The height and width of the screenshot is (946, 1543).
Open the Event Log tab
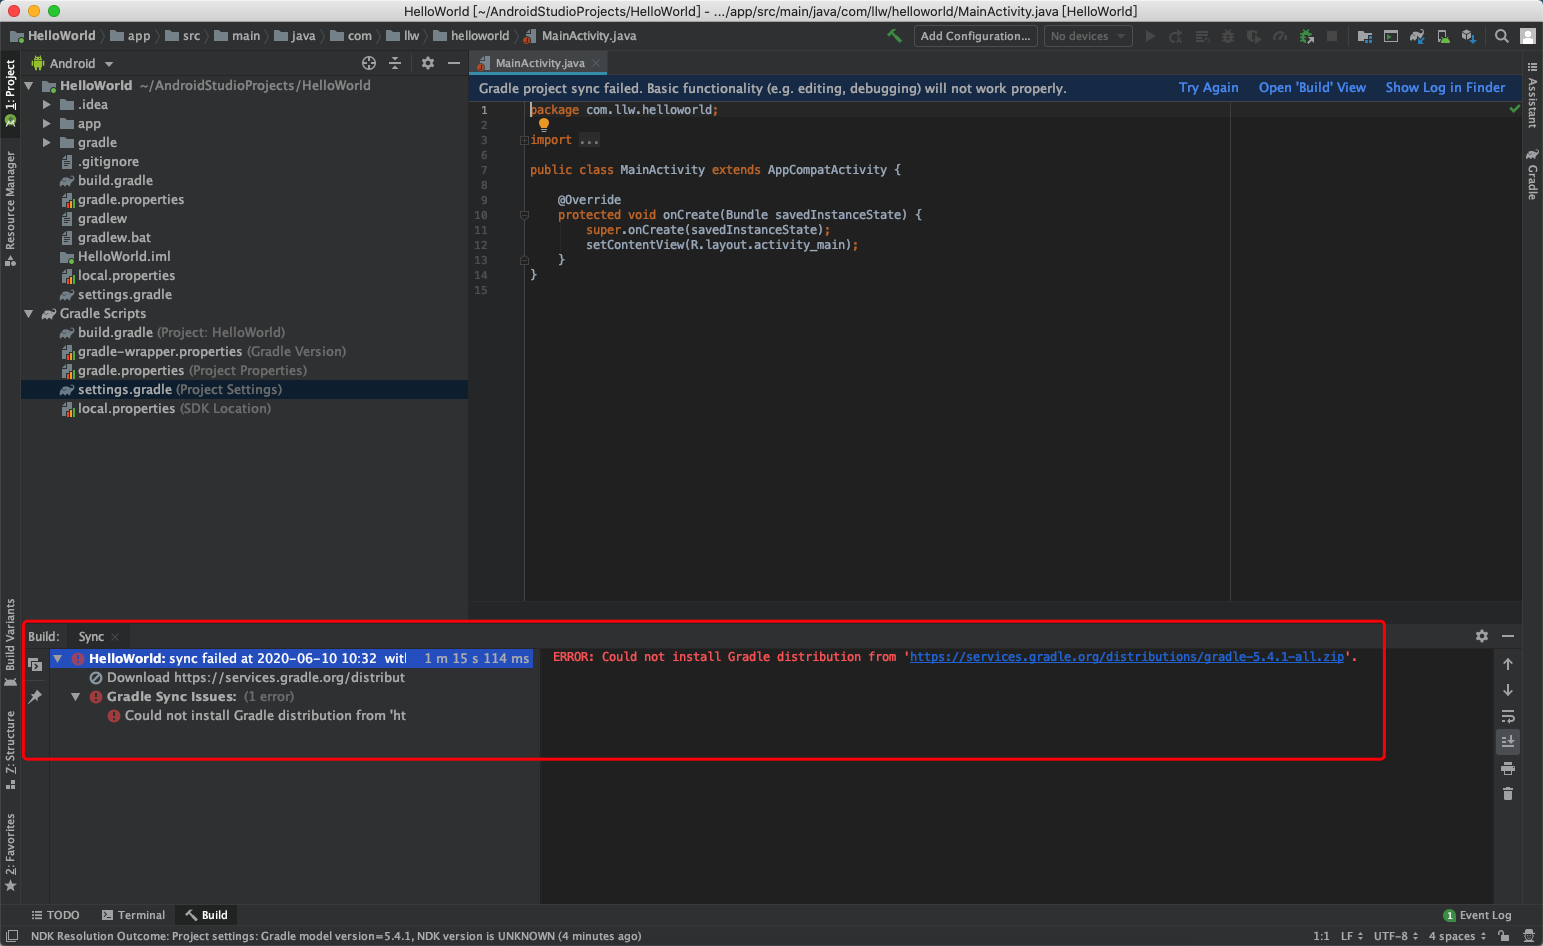pos(1477,915)
